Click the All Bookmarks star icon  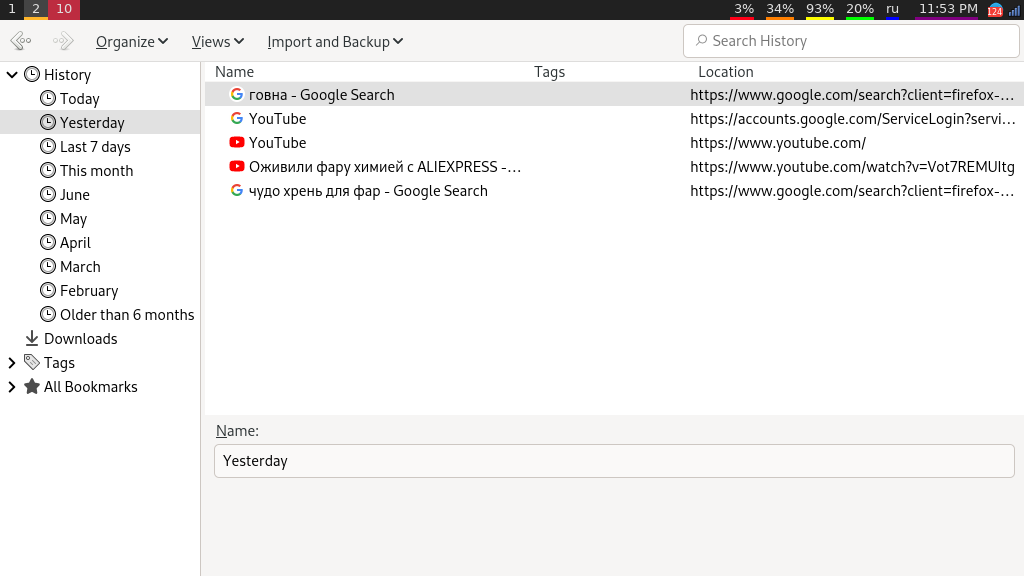tap(32, 386)
